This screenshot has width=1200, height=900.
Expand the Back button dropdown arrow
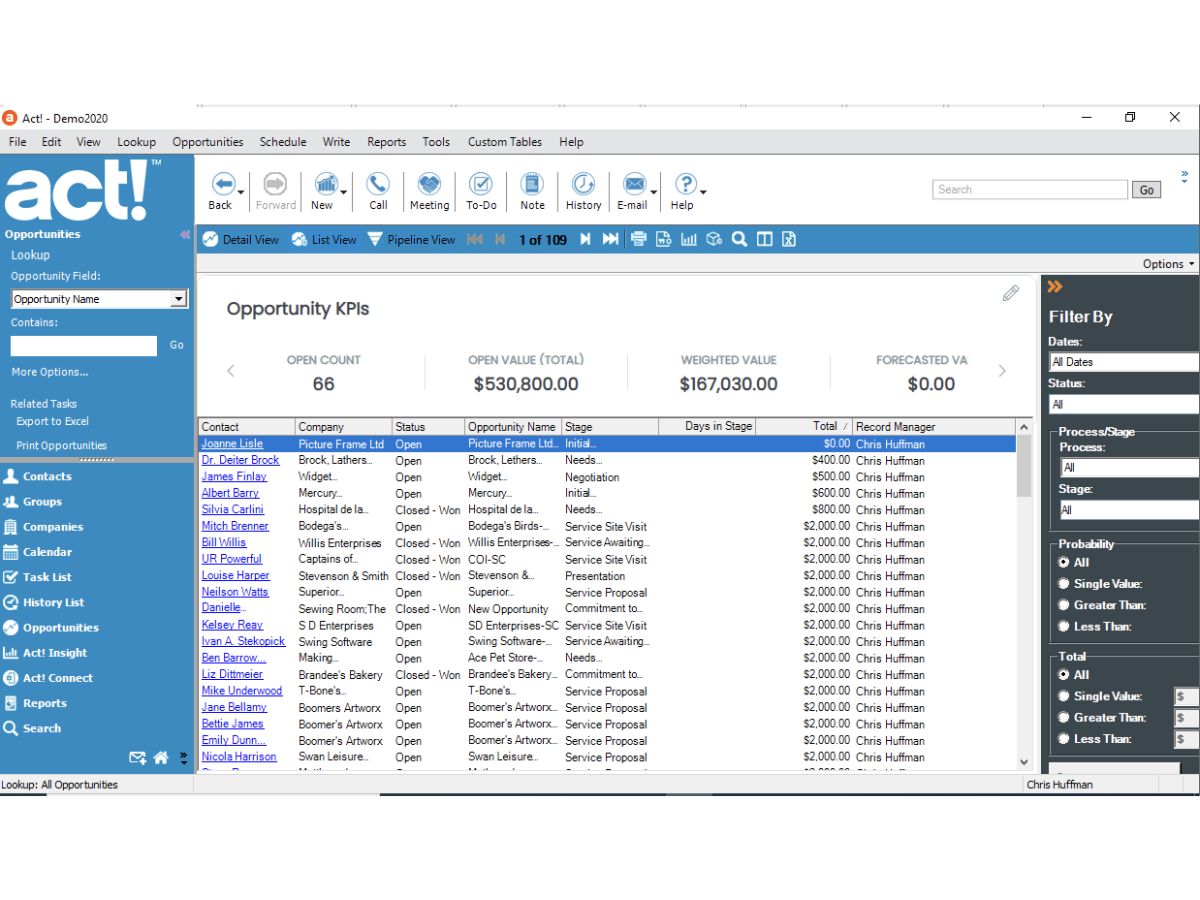coord(241,192)
